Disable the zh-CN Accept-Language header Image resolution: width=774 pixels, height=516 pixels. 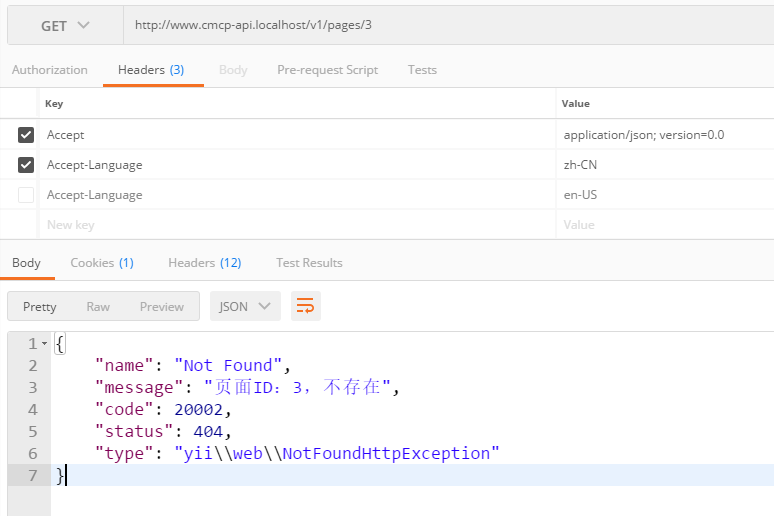(x=26, y=165)
